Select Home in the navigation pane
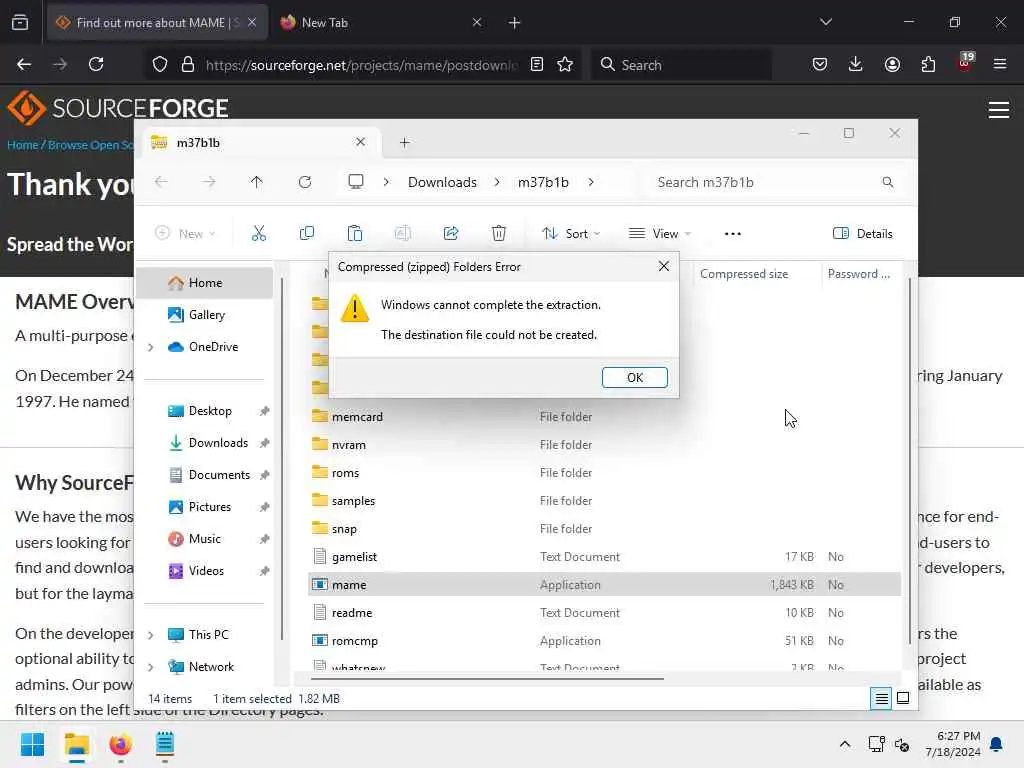 205,283
